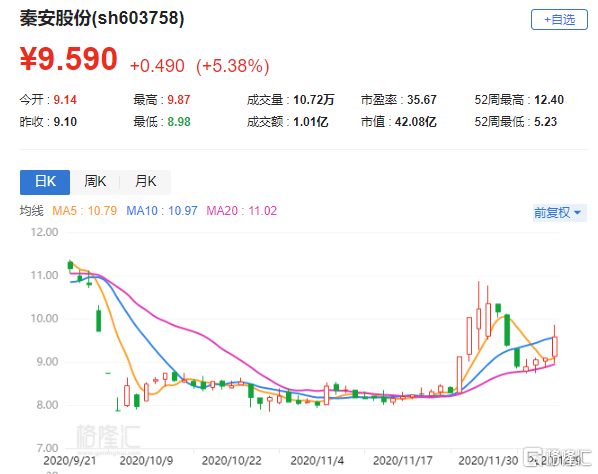Click 最低 value 8.98
This screenshot has height=474, width=598.
(179, 122)
